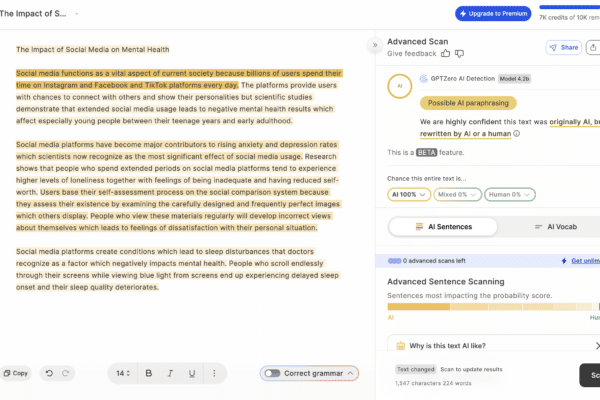Viewport: 600px width, 400px height.
Task: Open the 'Get unlimited' link
Action: click(585, 261)
